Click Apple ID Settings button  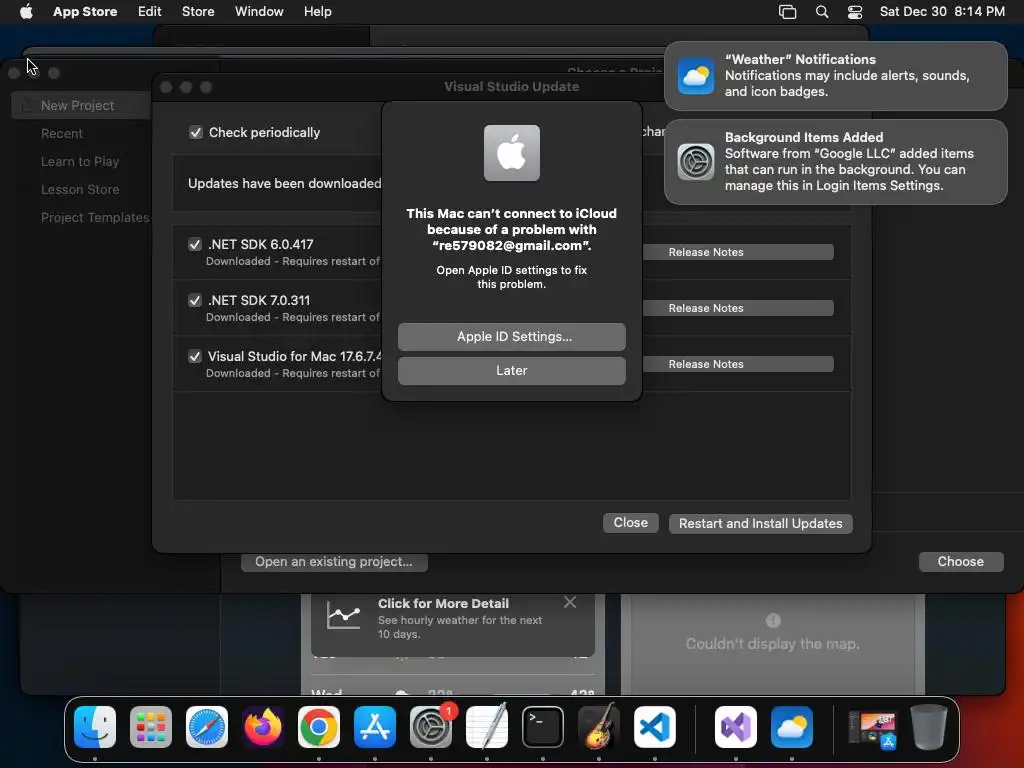(512, 337)
